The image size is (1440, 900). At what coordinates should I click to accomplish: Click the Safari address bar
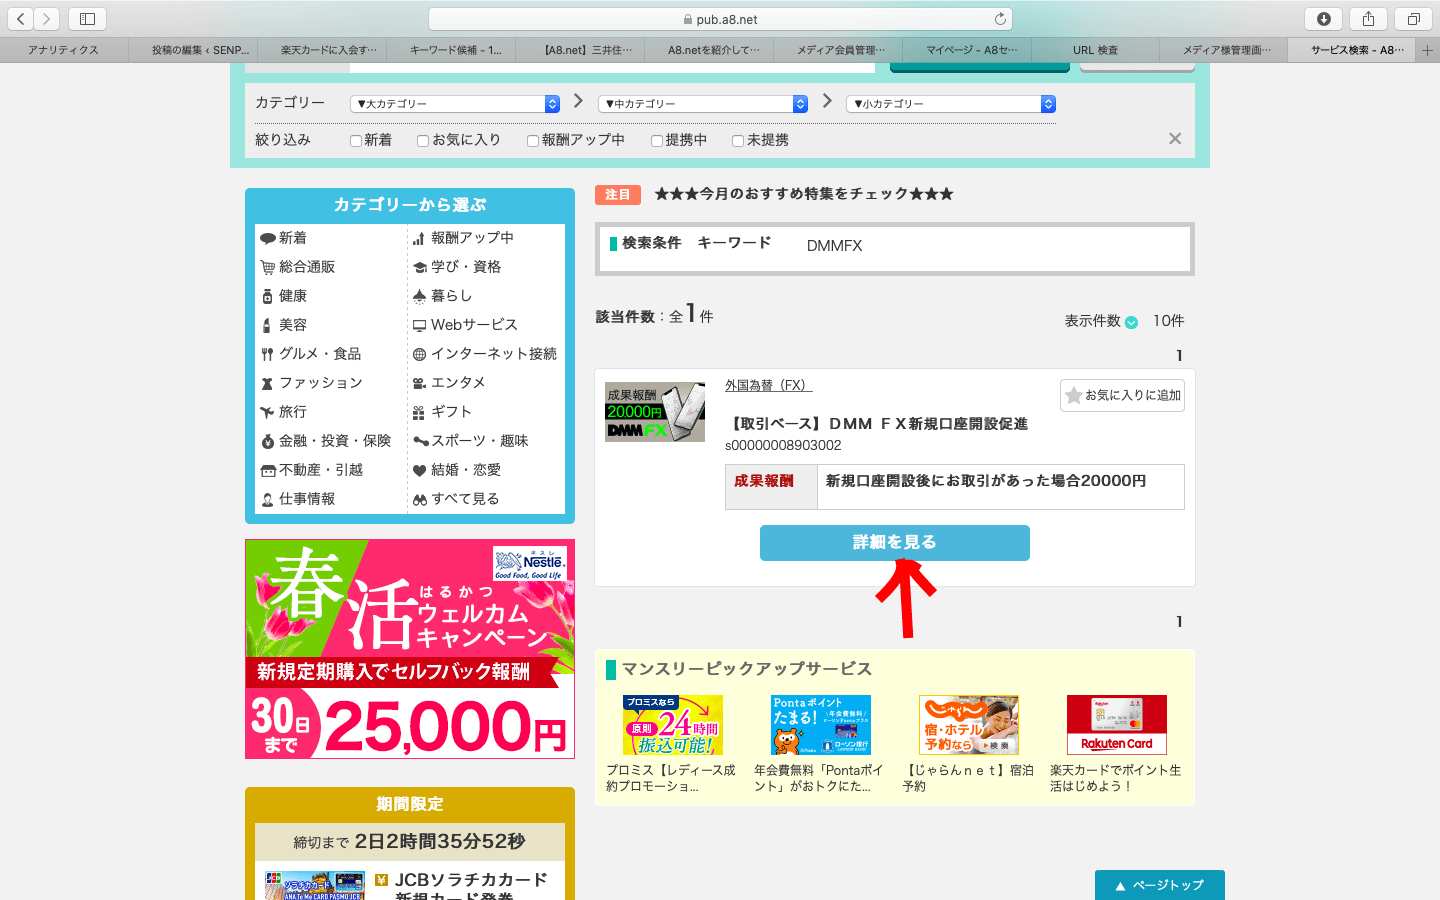pos(720,19)
